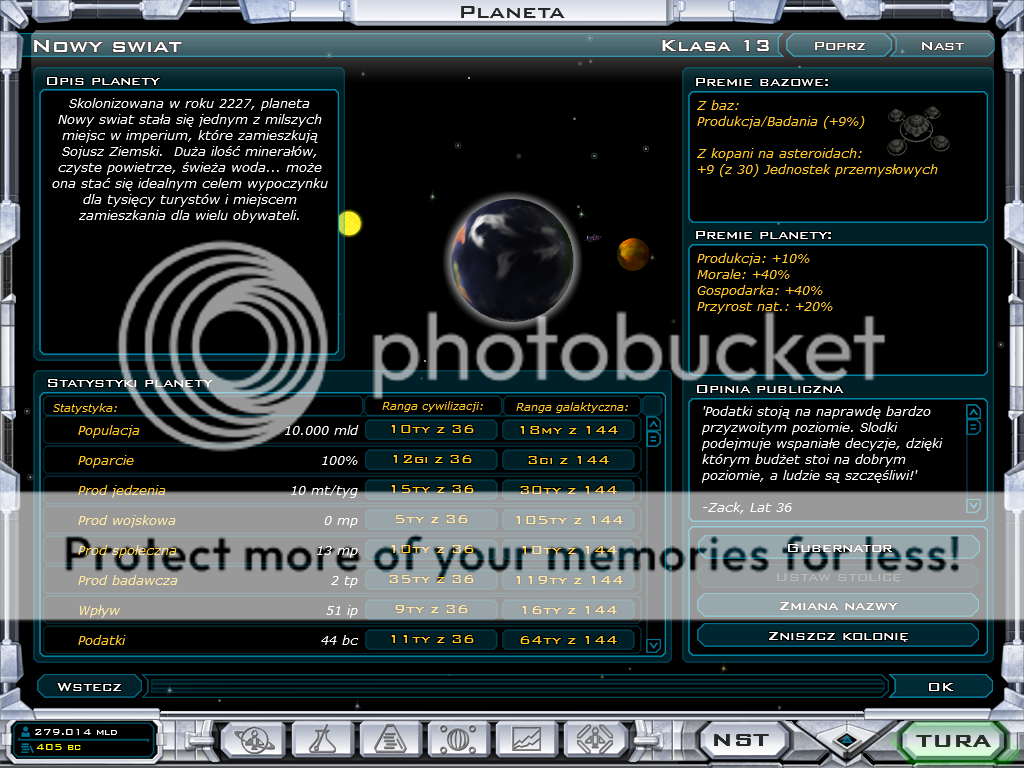Click the yellow sun in planet view
This screenshot has height=768, width=1024.
coord(350,223)
